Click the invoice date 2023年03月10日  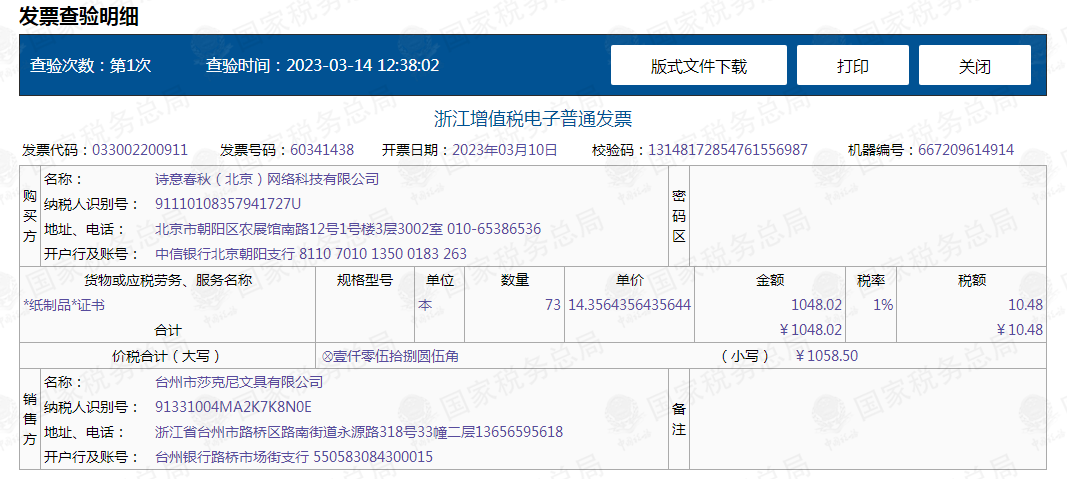click(x=505, y=150)
